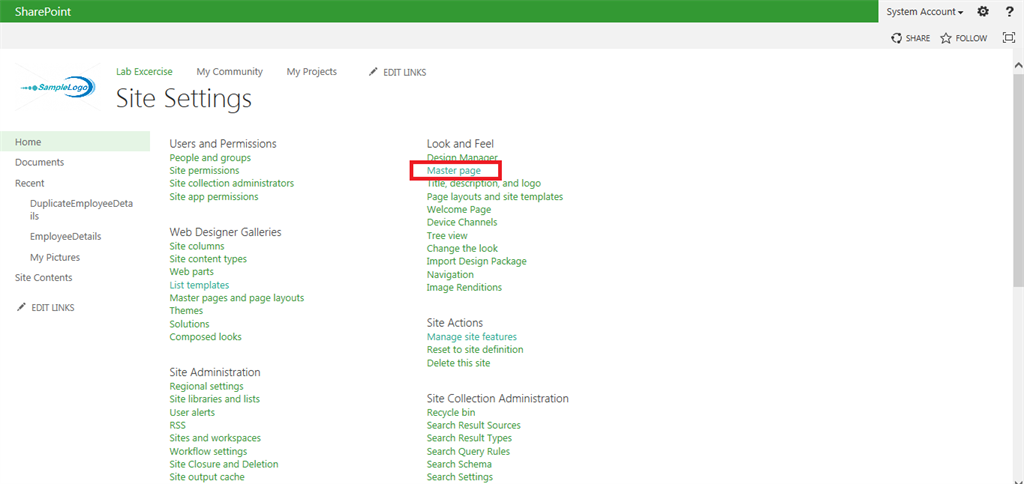The height and width of the screenshot is (484, 1024).
Task: Click the Follow star icon
Action: point(946,39)
